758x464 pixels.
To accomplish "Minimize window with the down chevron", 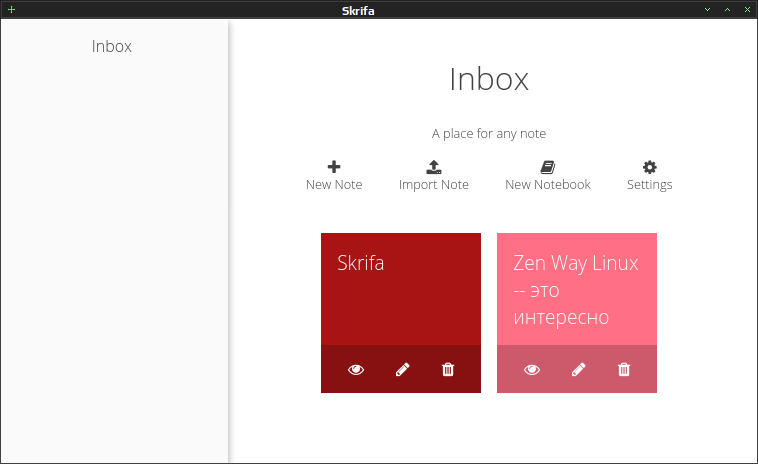I will (707, 10).
